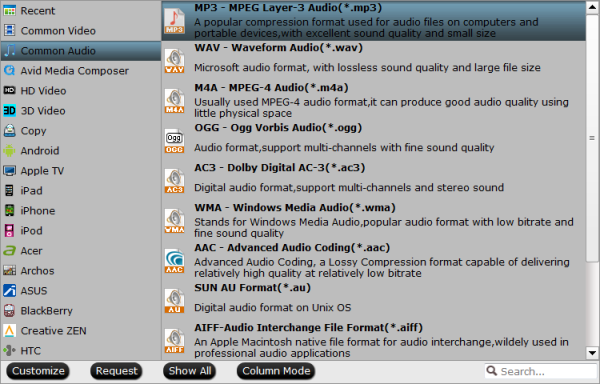The height and width of the screenshot is (384, 600).
Task: Select OGG - Ogg Vorbis Audio format
Action: pos(374,141)
